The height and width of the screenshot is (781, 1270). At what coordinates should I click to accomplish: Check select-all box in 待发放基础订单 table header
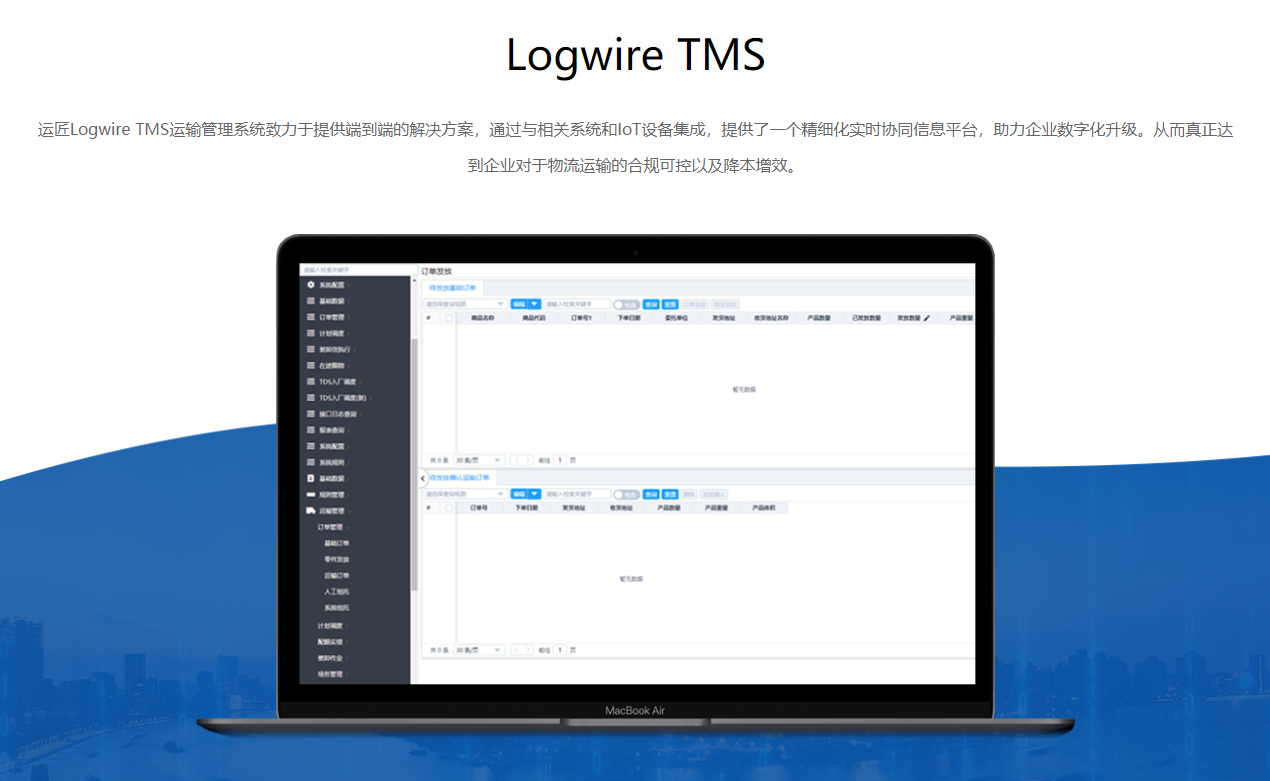coord(449,318)
